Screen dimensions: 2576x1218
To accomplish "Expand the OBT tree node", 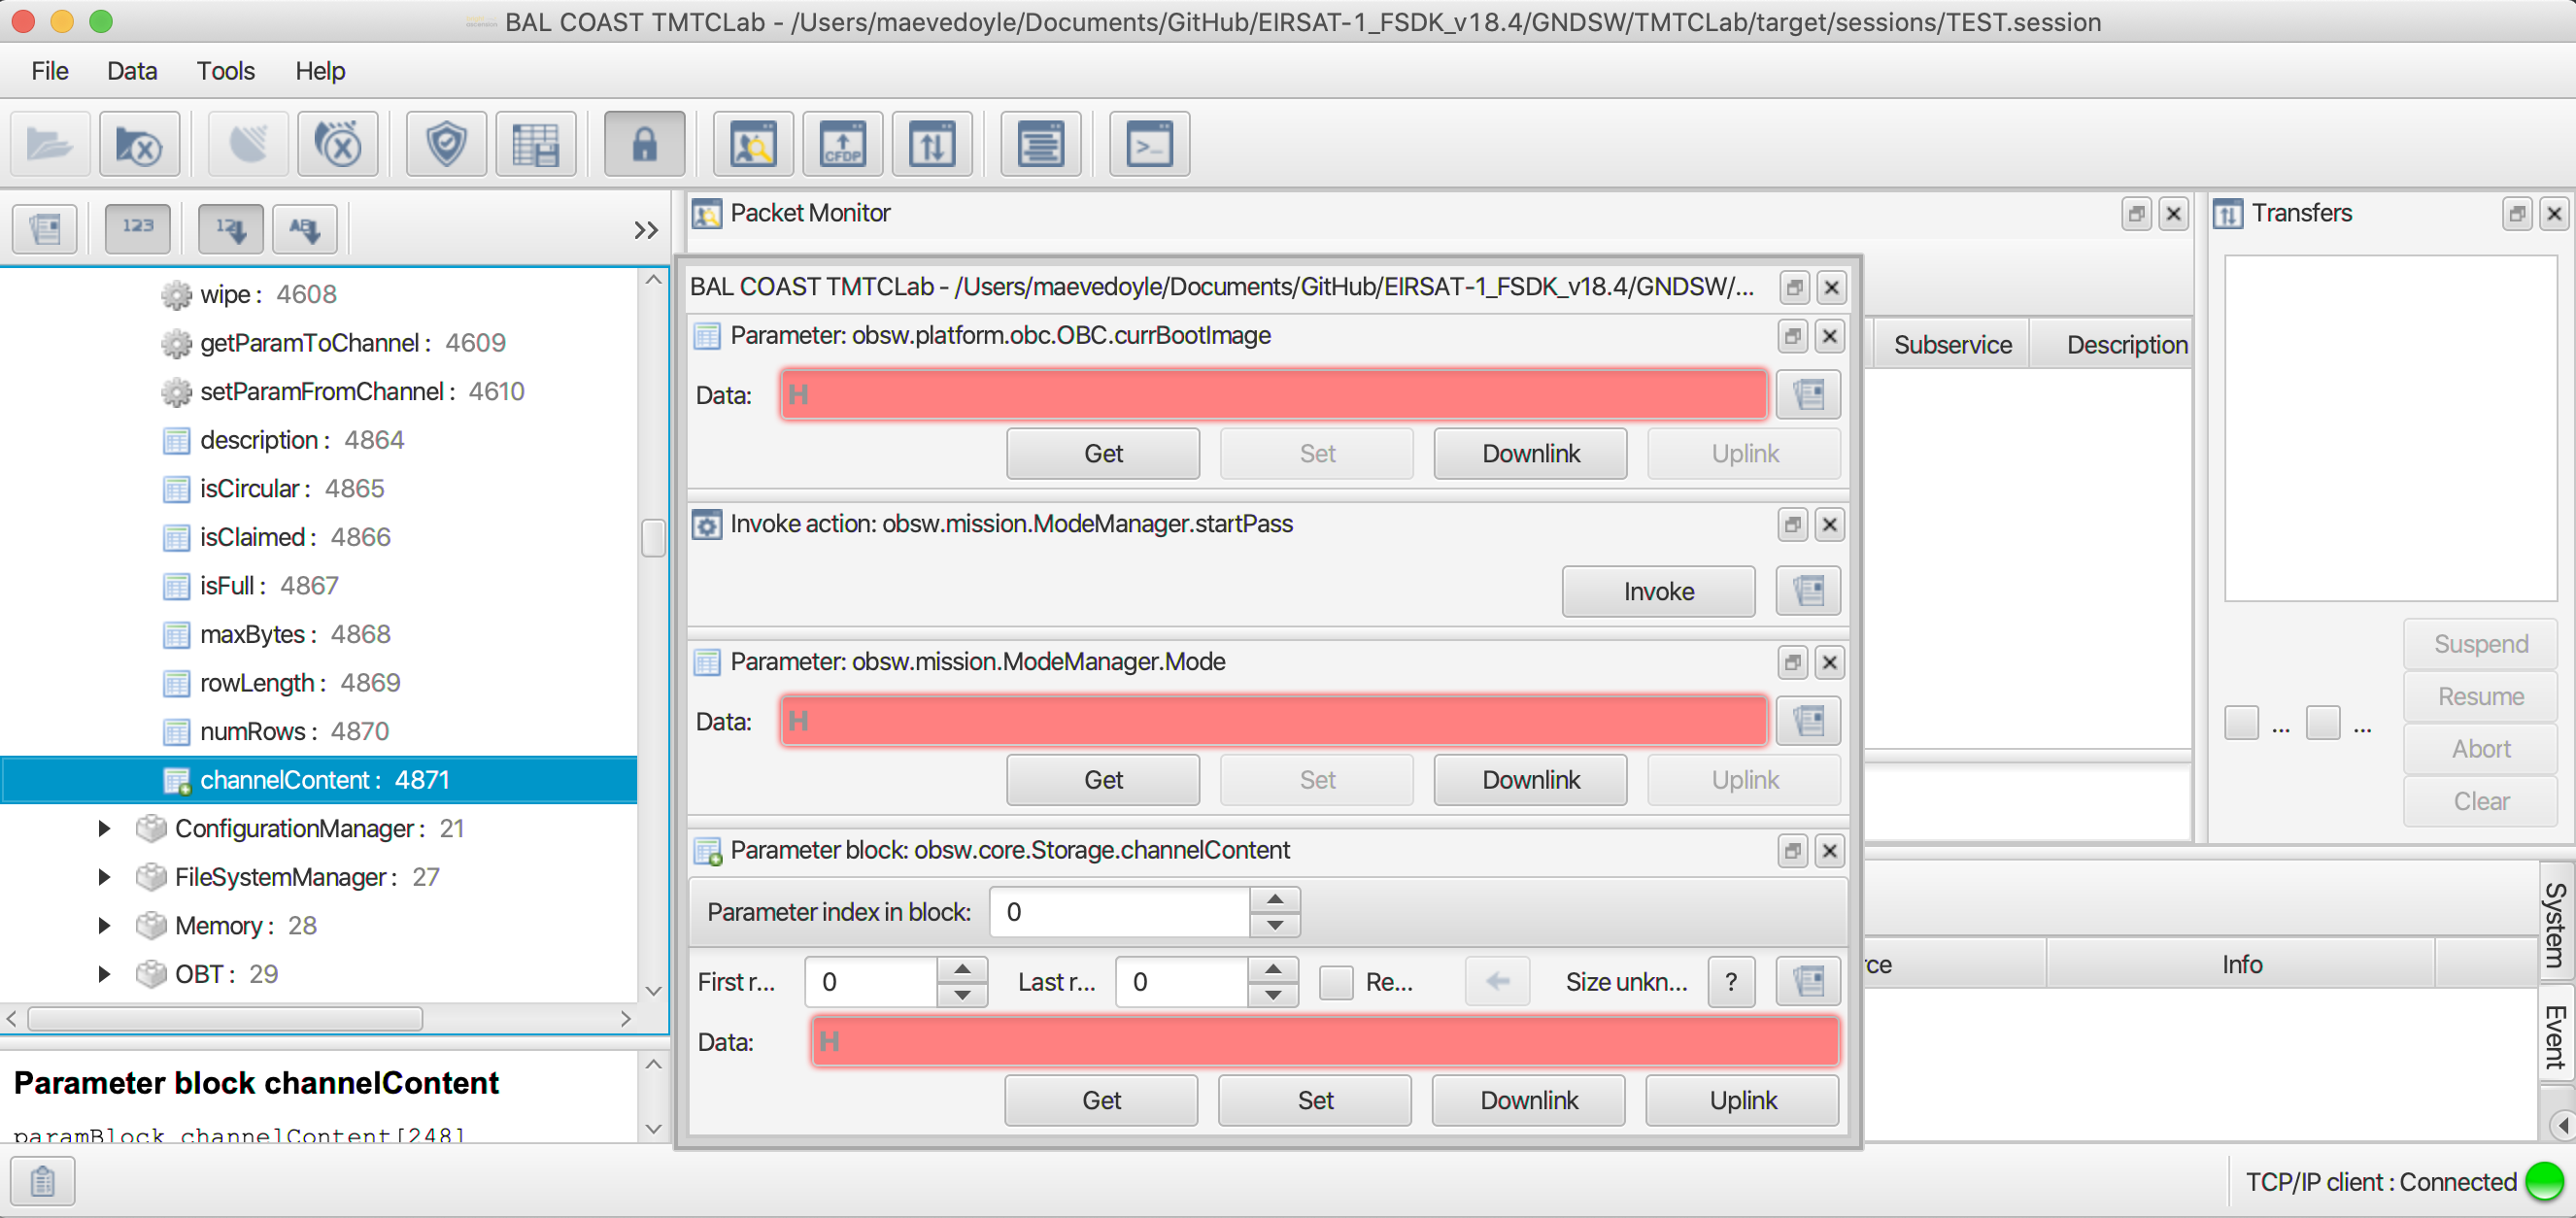I will pyautogui.click(x=104, y=974).
